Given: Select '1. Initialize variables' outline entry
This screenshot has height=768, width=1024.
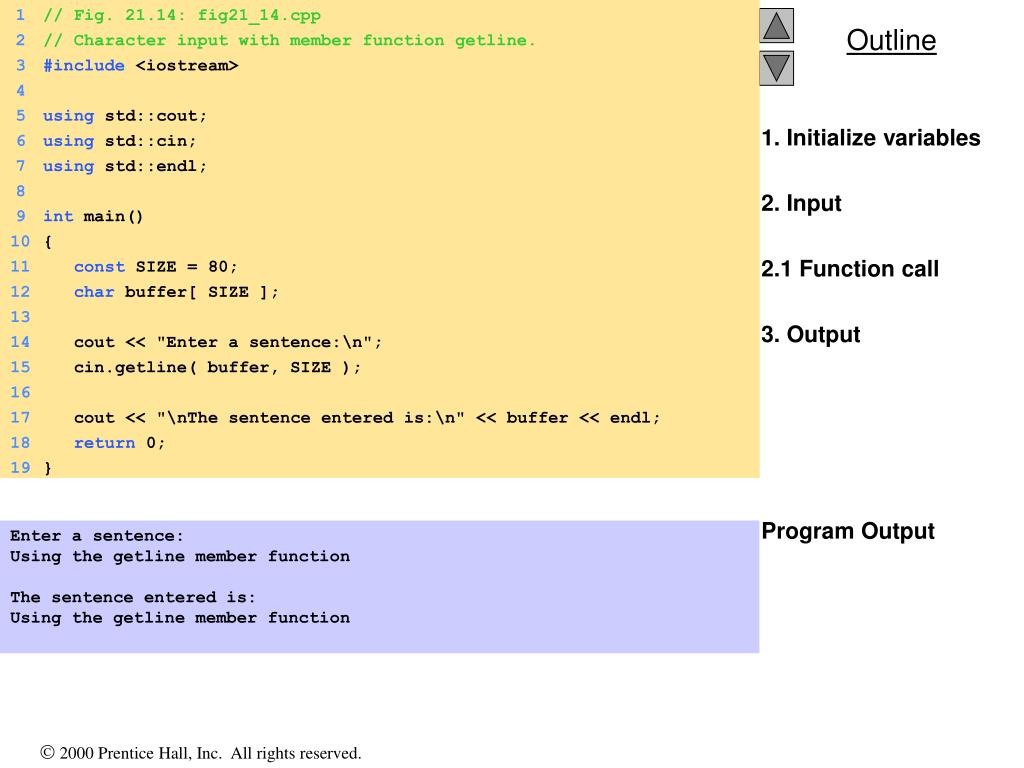Looking at the screenshot, I should (x=871, y=138).
